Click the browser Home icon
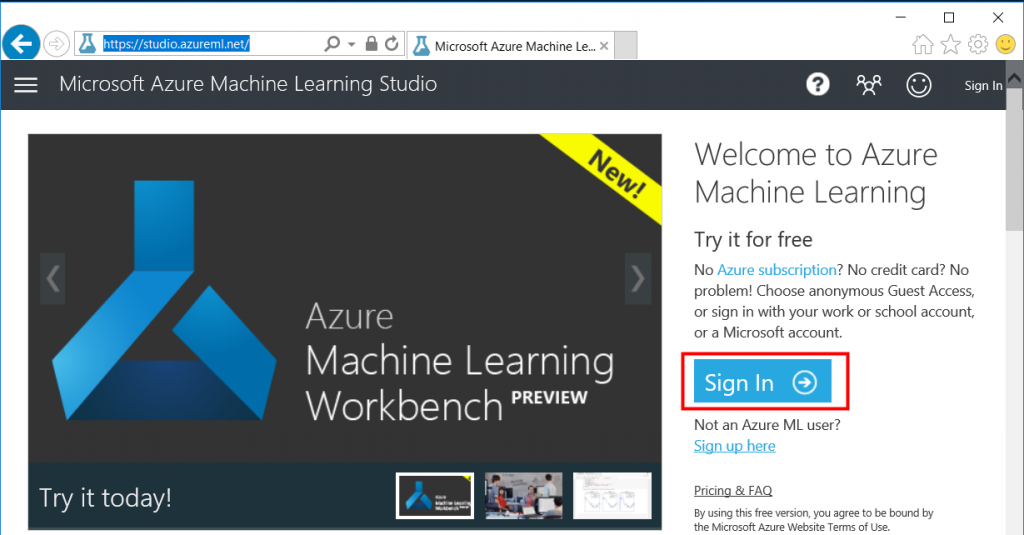 (x=923, y=44)
